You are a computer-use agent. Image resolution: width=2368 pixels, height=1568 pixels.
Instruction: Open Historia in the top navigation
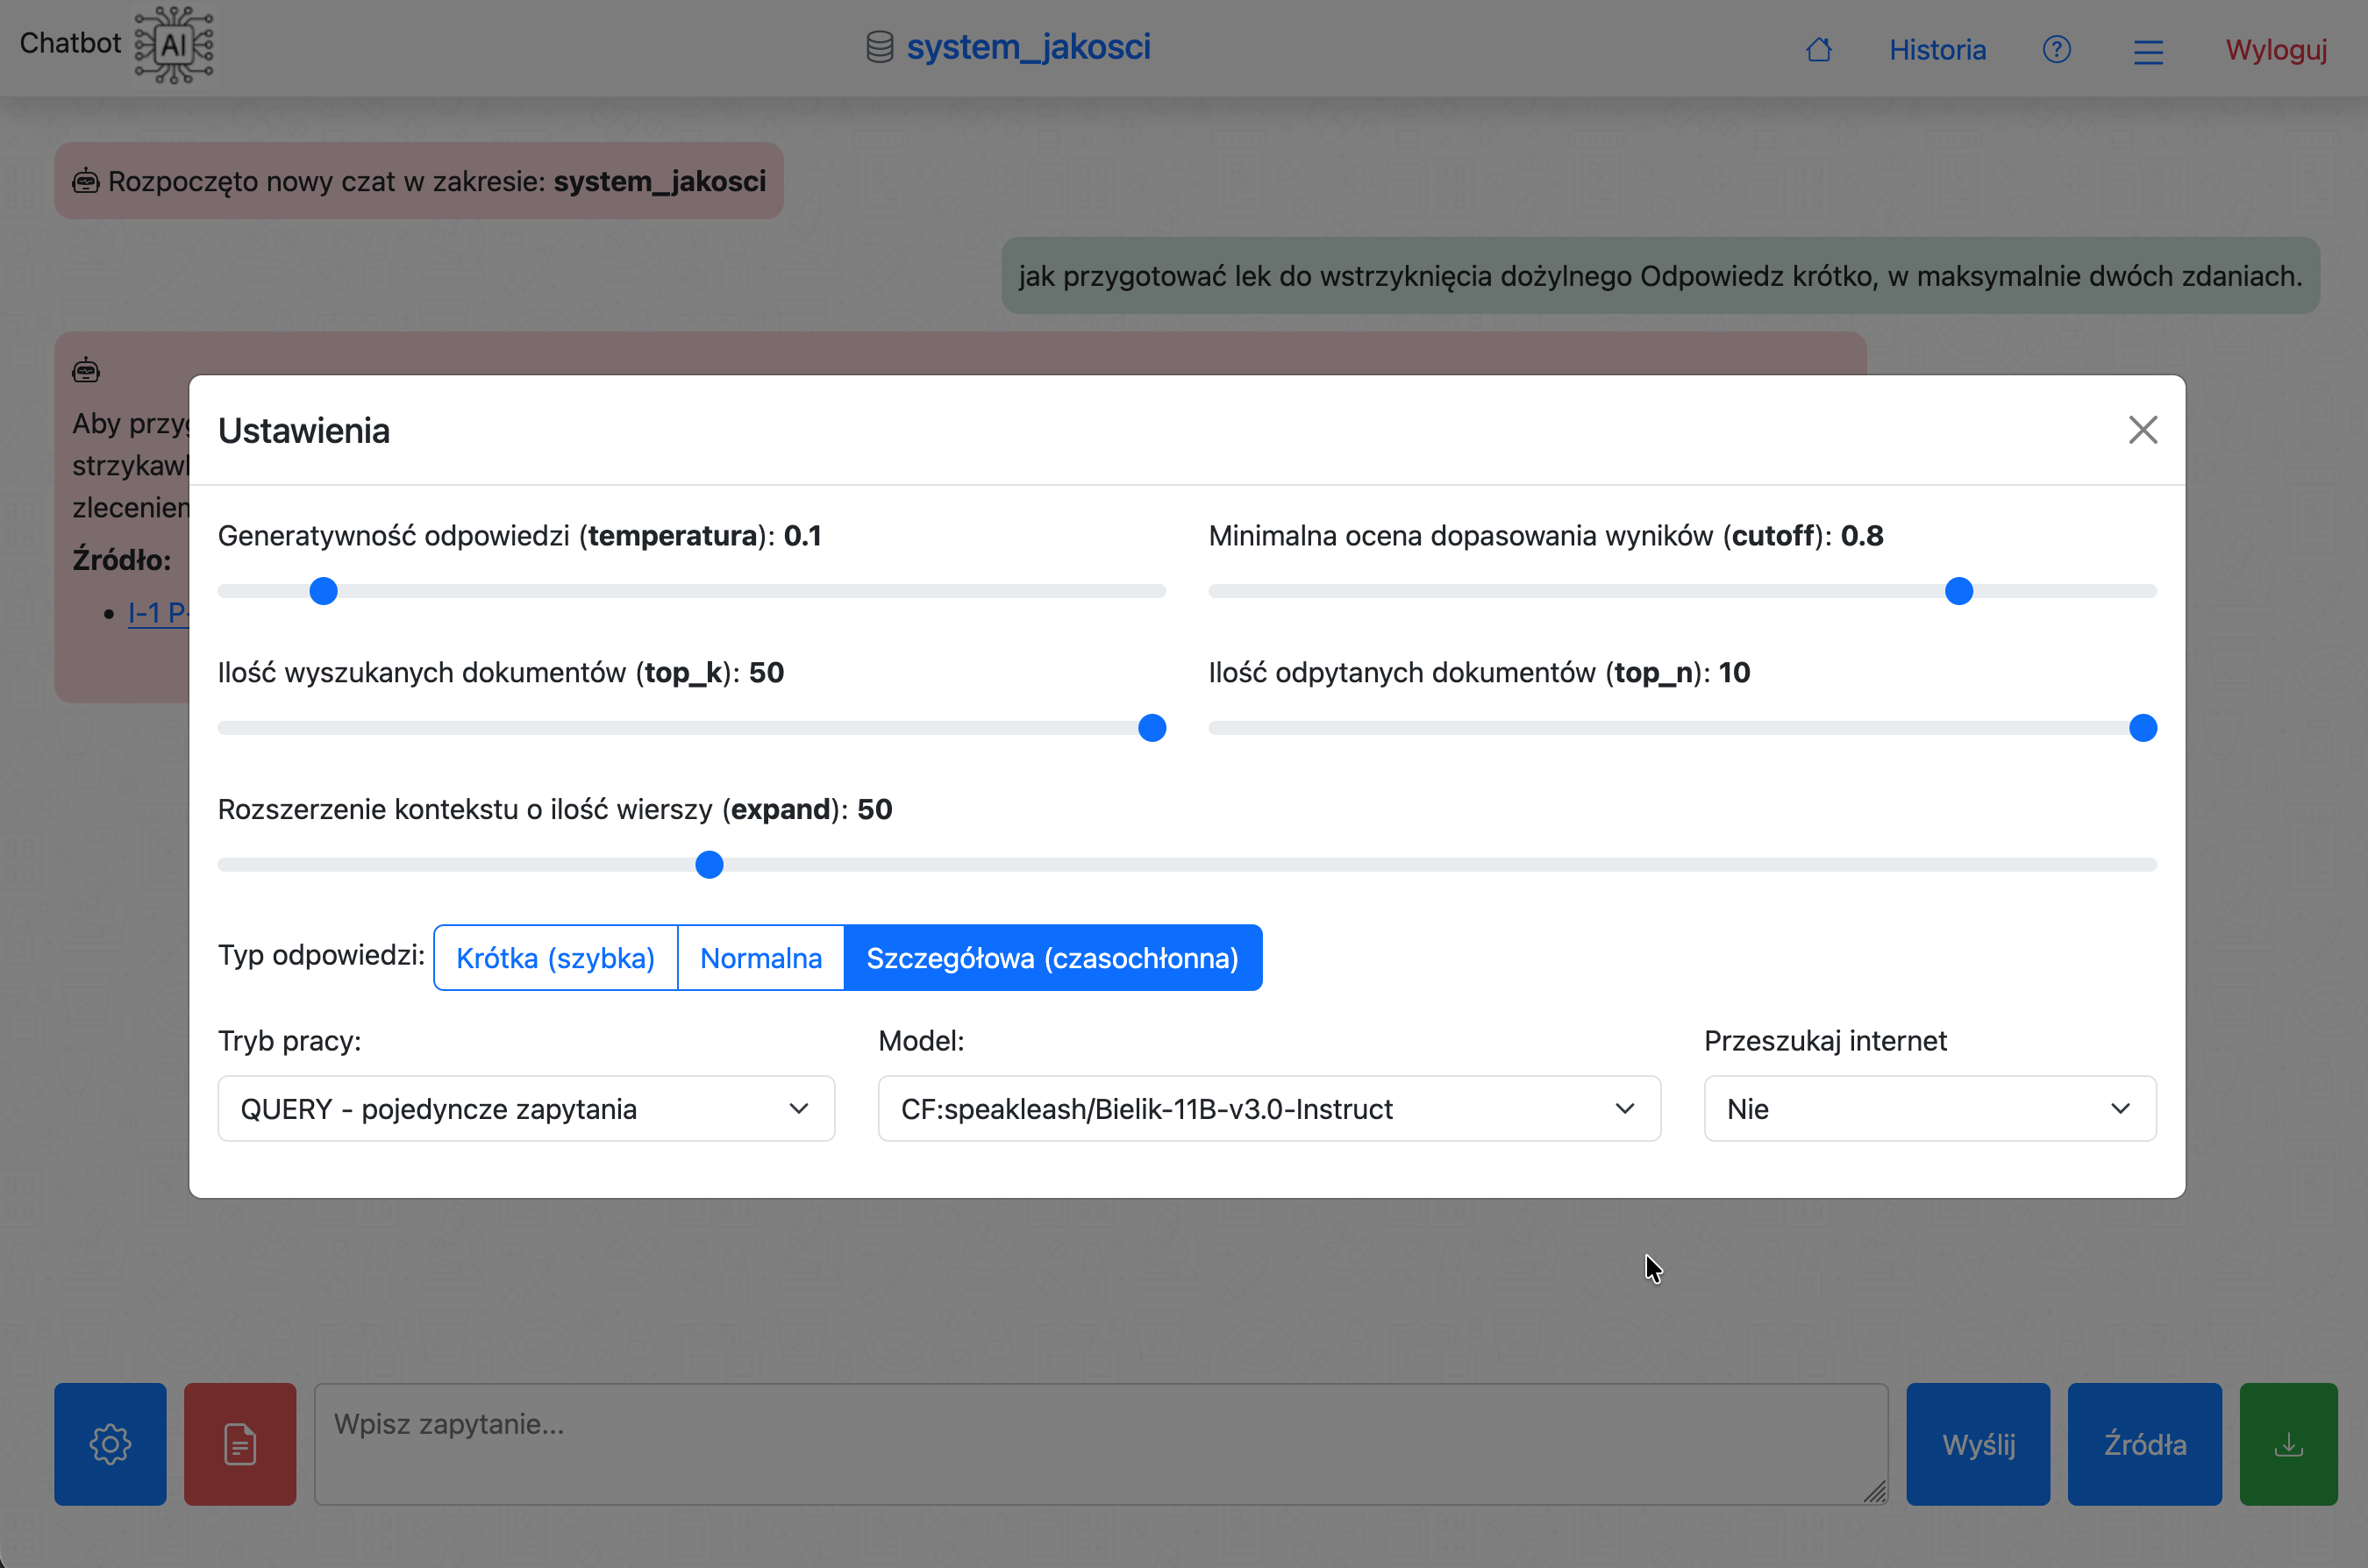[x=1936, y=50]
